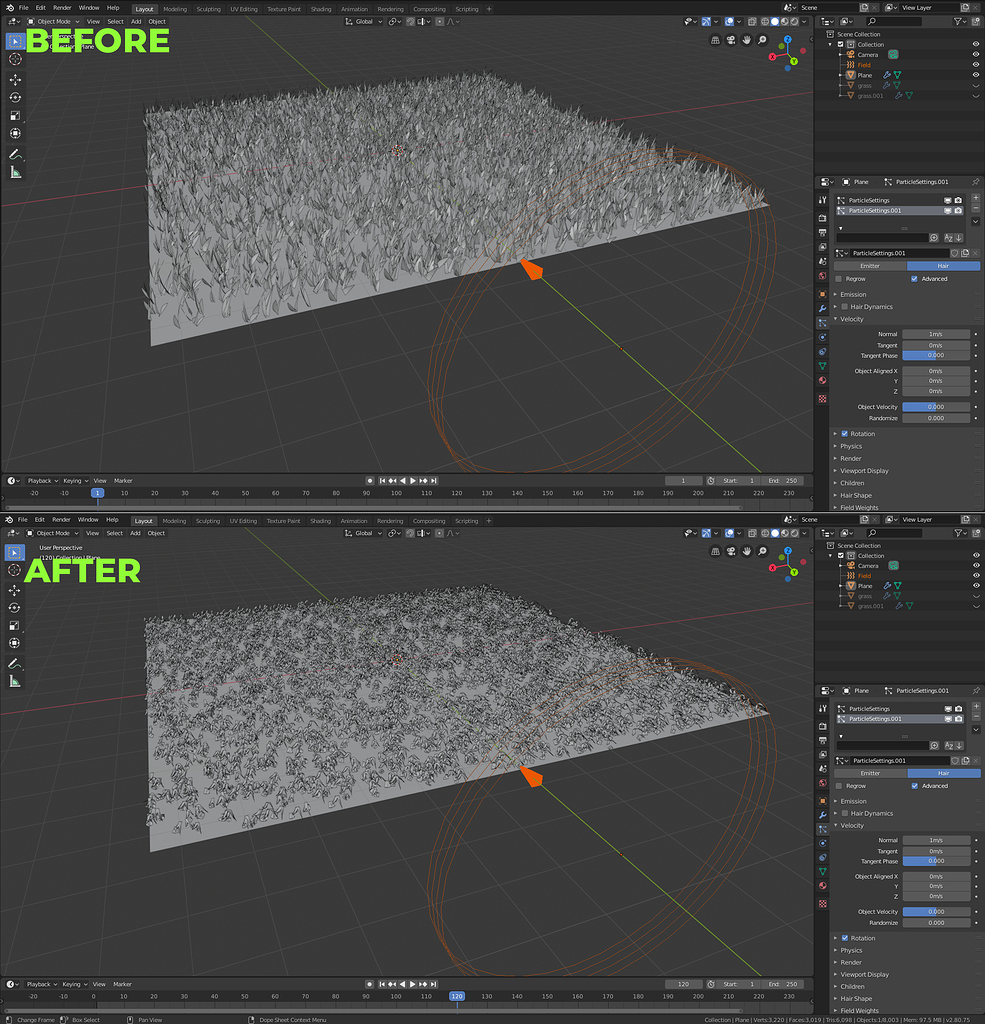Disable the Advanced checkbox
This screenshot has width=985, height=1024.
(x=912, y=279)
